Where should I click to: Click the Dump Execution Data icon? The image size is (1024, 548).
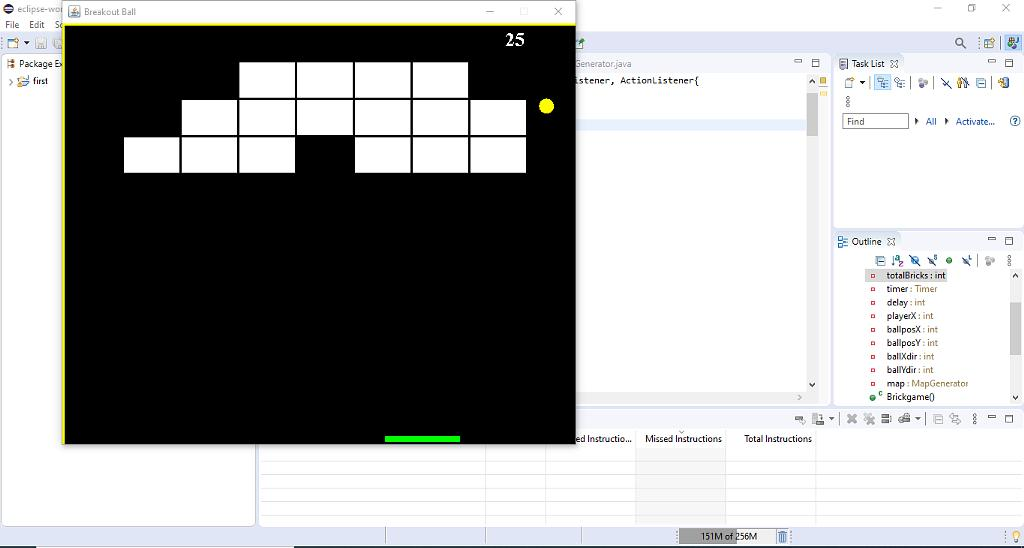point(817,419)
